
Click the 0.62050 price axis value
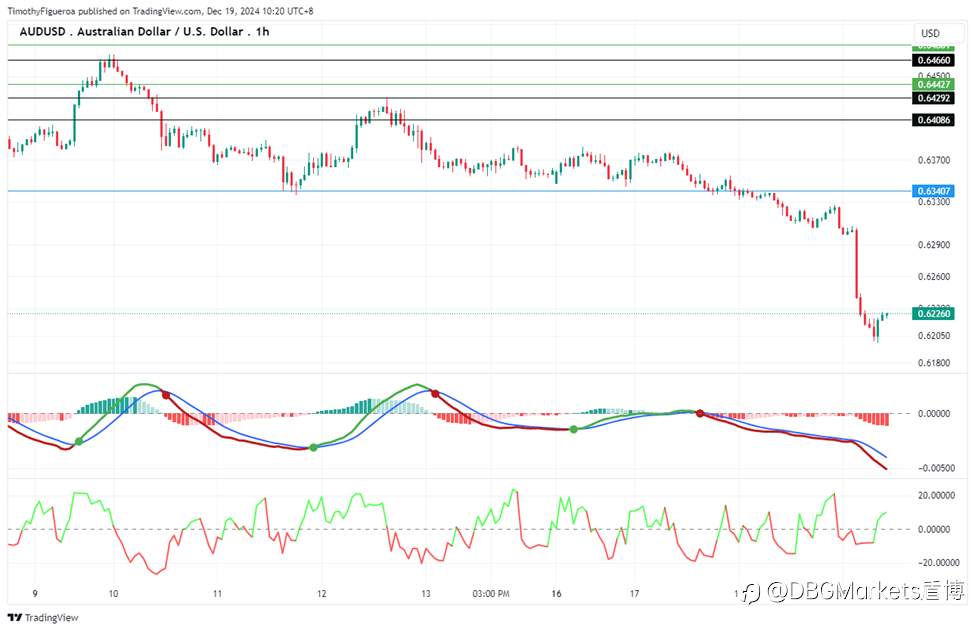(x=934, y=336)
